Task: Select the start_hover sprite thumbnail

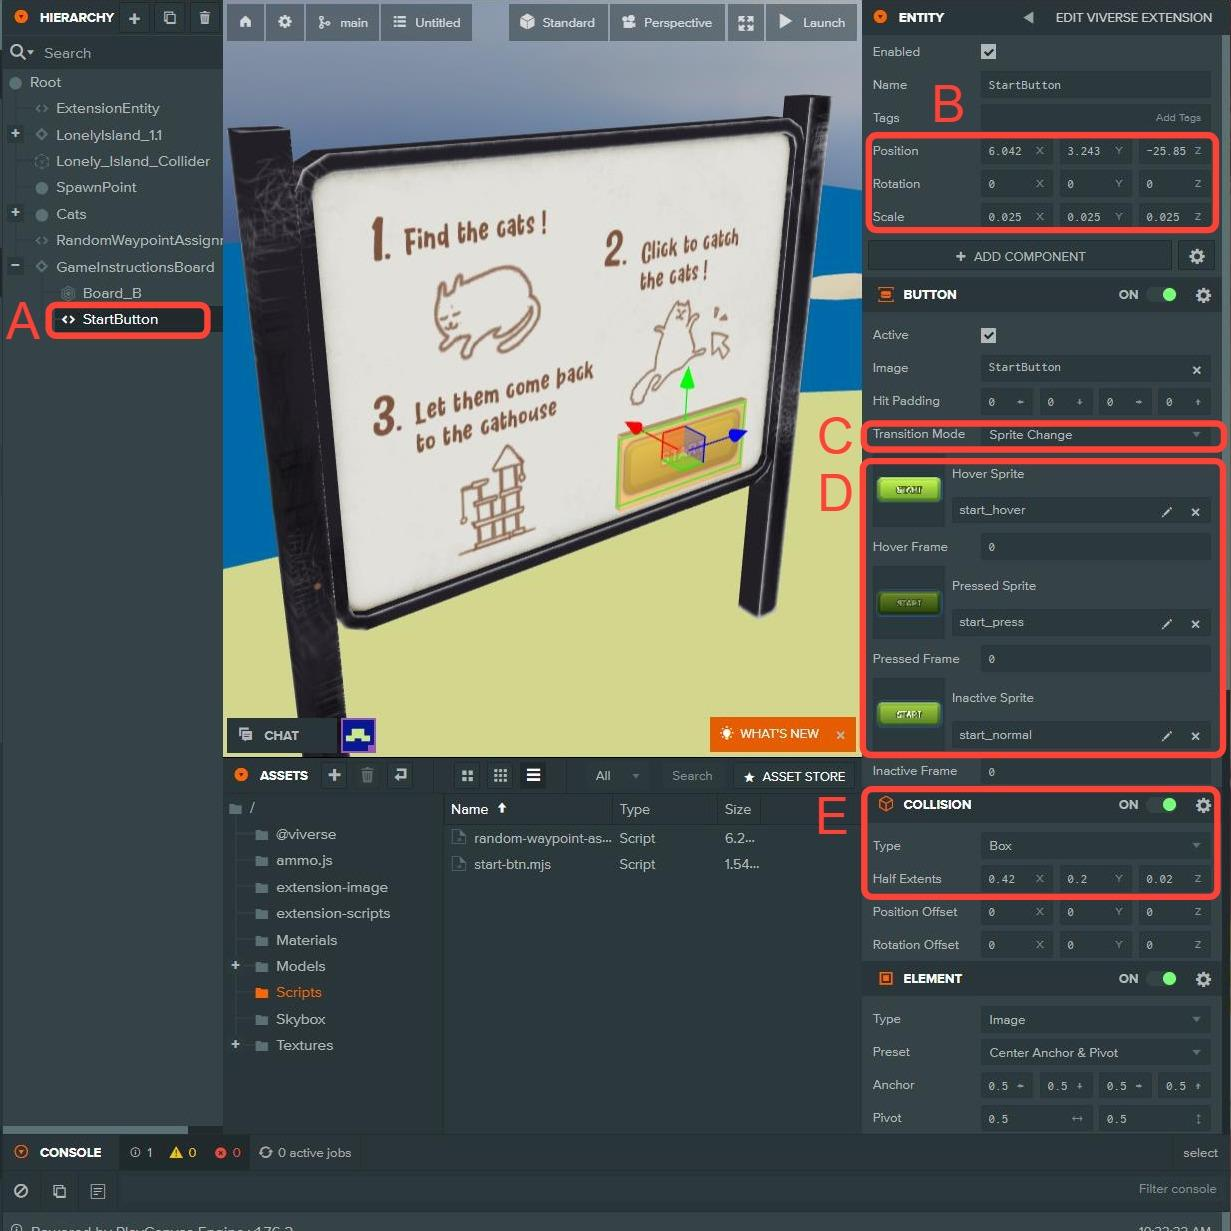Action: (x=908, y=490)
